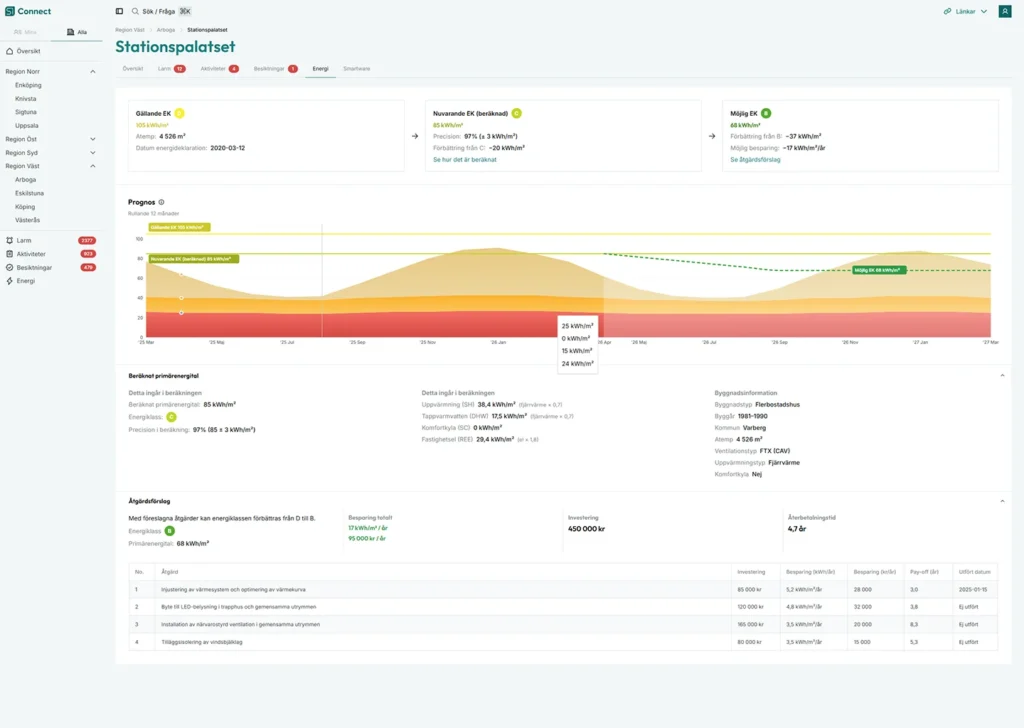The image size is (1024, 728).
Task: Collapse the Åtgärdsförslag section
Action: (x=1002, y=501)
